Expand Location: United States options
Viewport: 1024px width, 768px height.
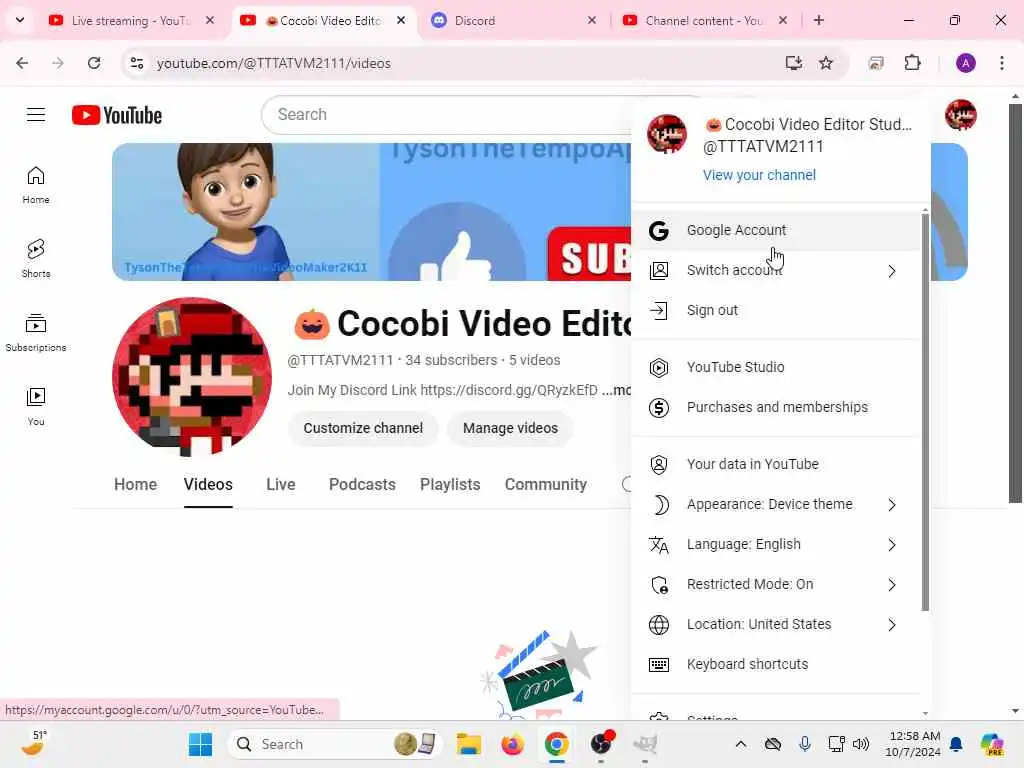(x=892, y=625)
